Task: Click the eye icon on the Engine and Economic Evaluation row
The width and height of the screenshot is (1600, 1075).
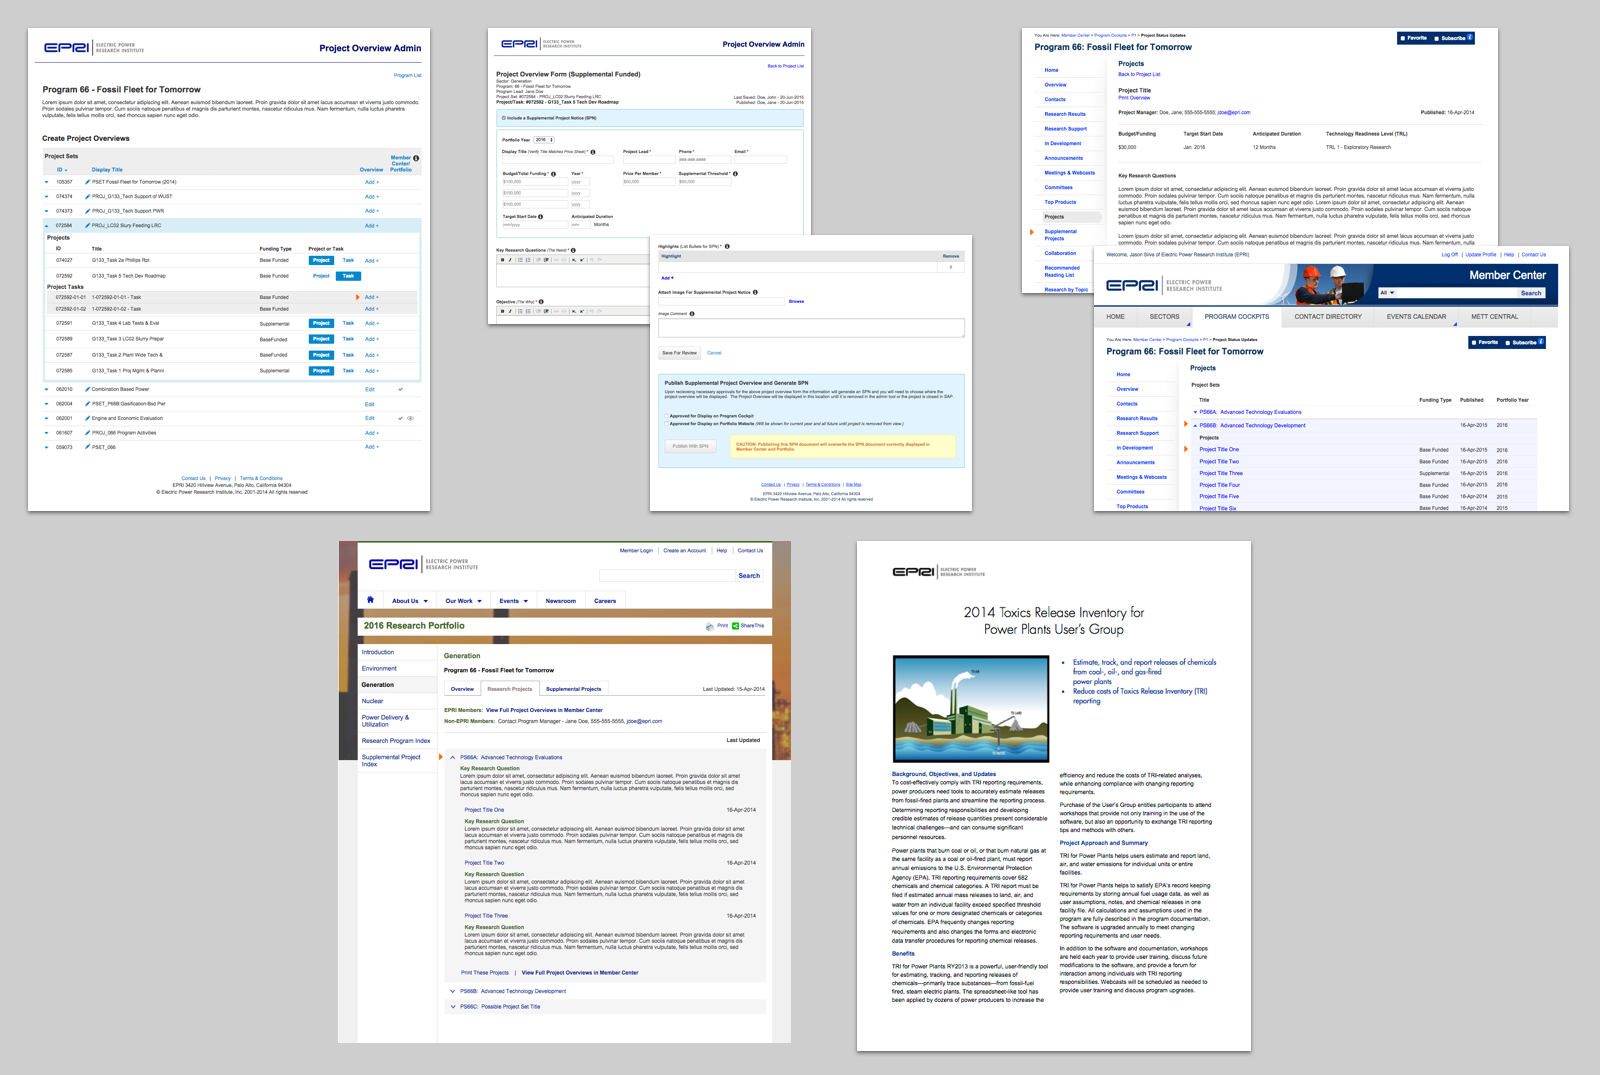Action: [410, 418]
